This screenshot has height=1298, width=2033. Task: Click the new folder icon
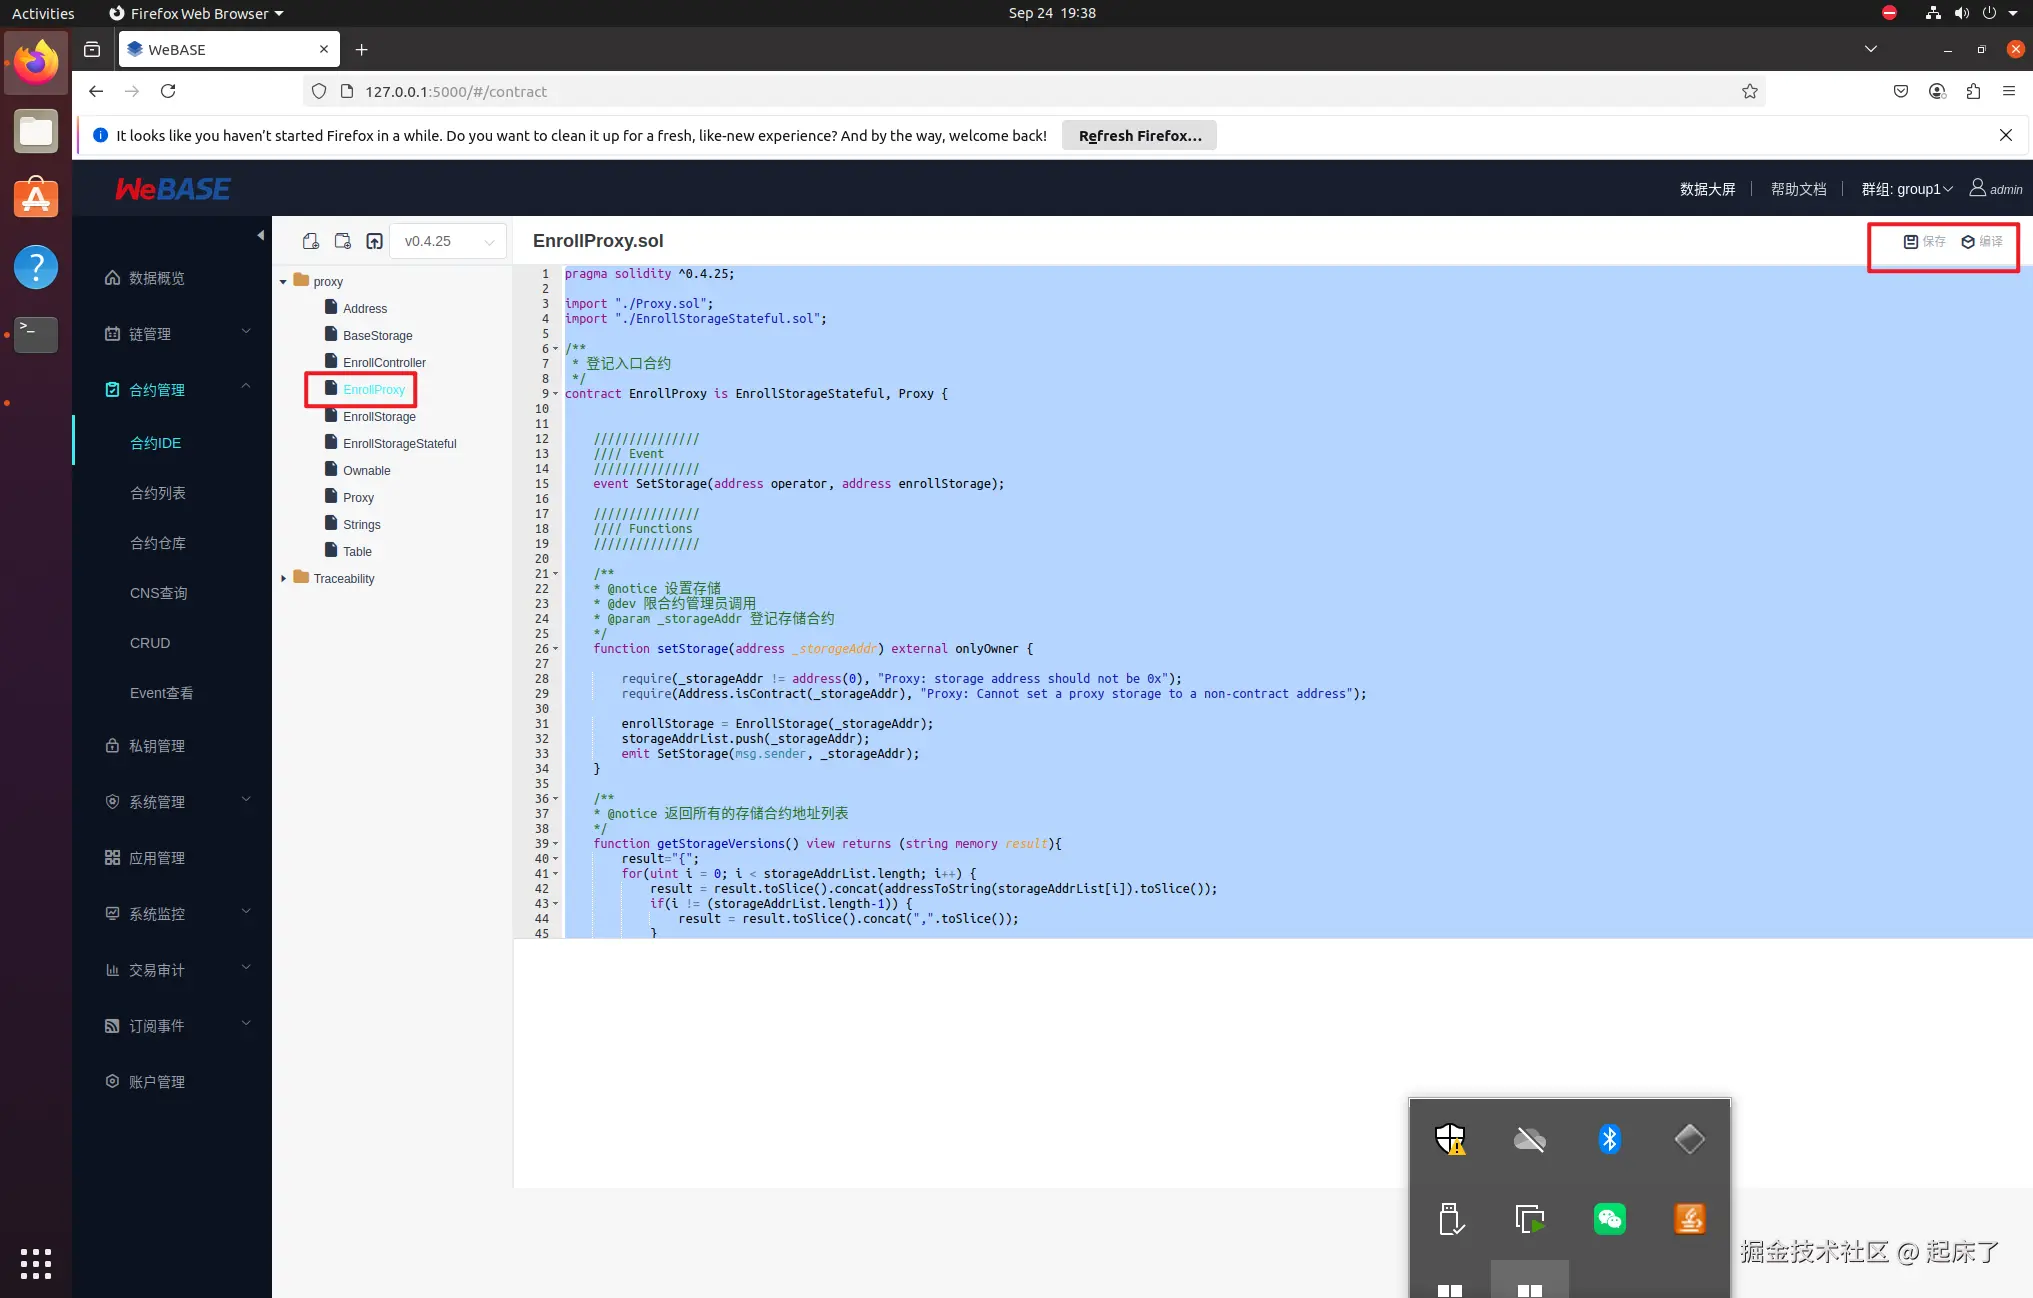tap(343, 241)
